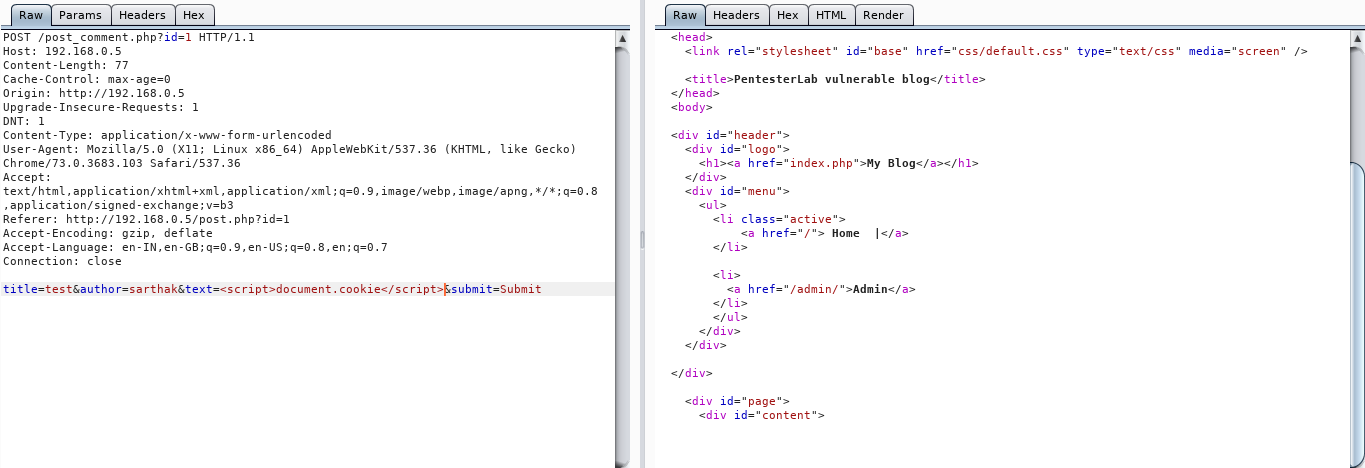1365x468 pixels.
Task: Click the User-Agent header line
Action: [x=290, y=149]
